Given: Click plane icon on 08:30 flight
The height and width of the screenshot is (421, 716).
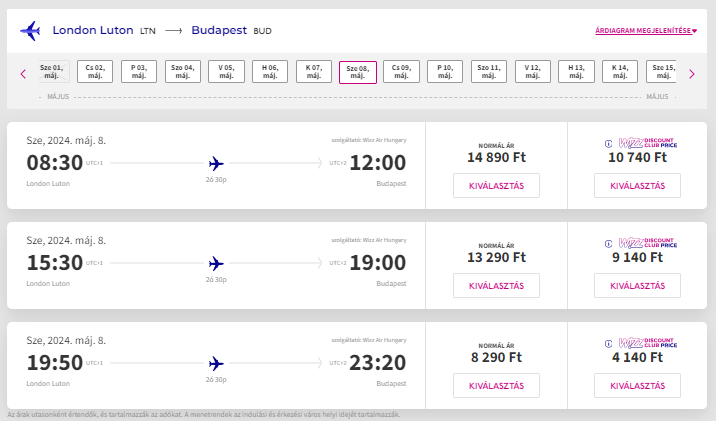Looking at the screenshot, I should [x=216, y=163].
